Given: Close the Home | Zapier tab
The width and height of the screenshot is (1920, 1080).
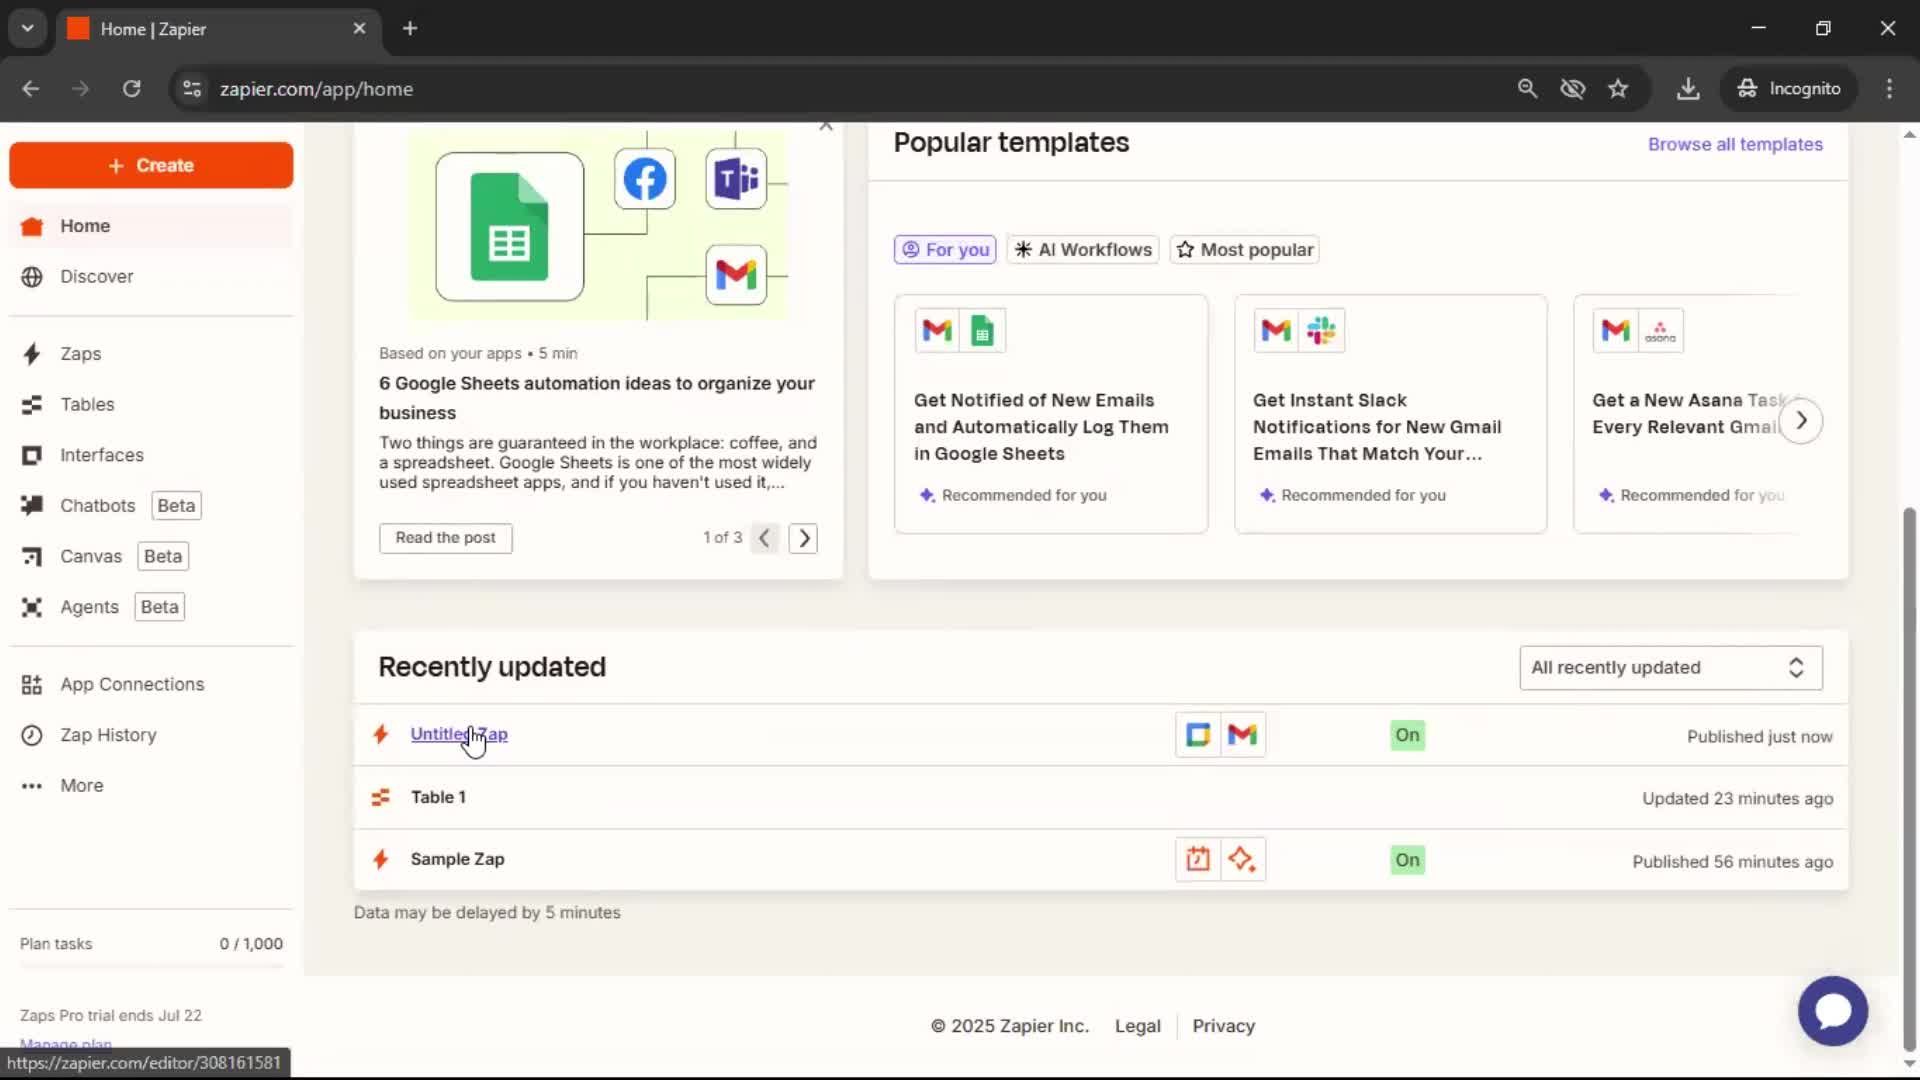Looking at the screenshot, I should [359, 29].
